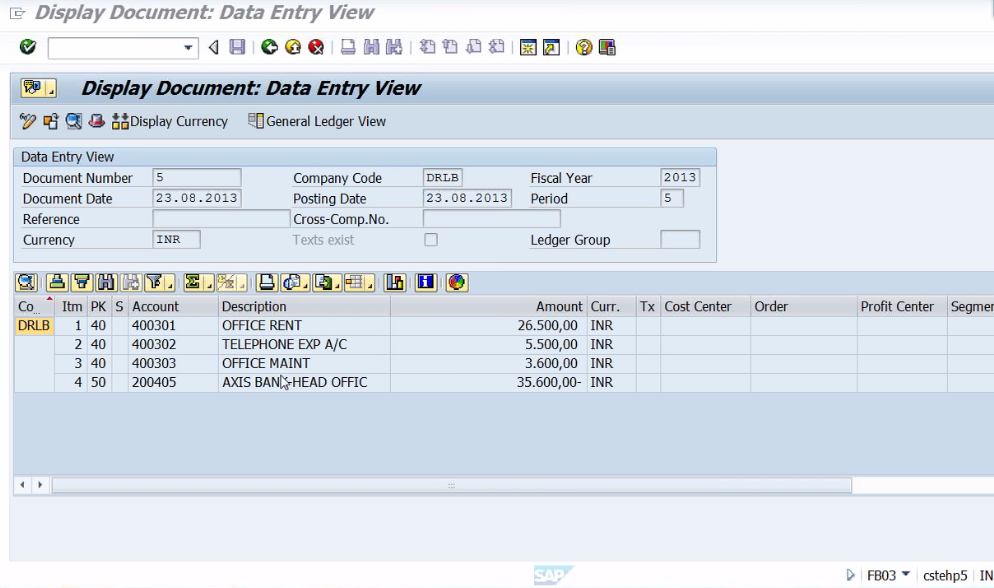Select account number 400302

point(154,345)
